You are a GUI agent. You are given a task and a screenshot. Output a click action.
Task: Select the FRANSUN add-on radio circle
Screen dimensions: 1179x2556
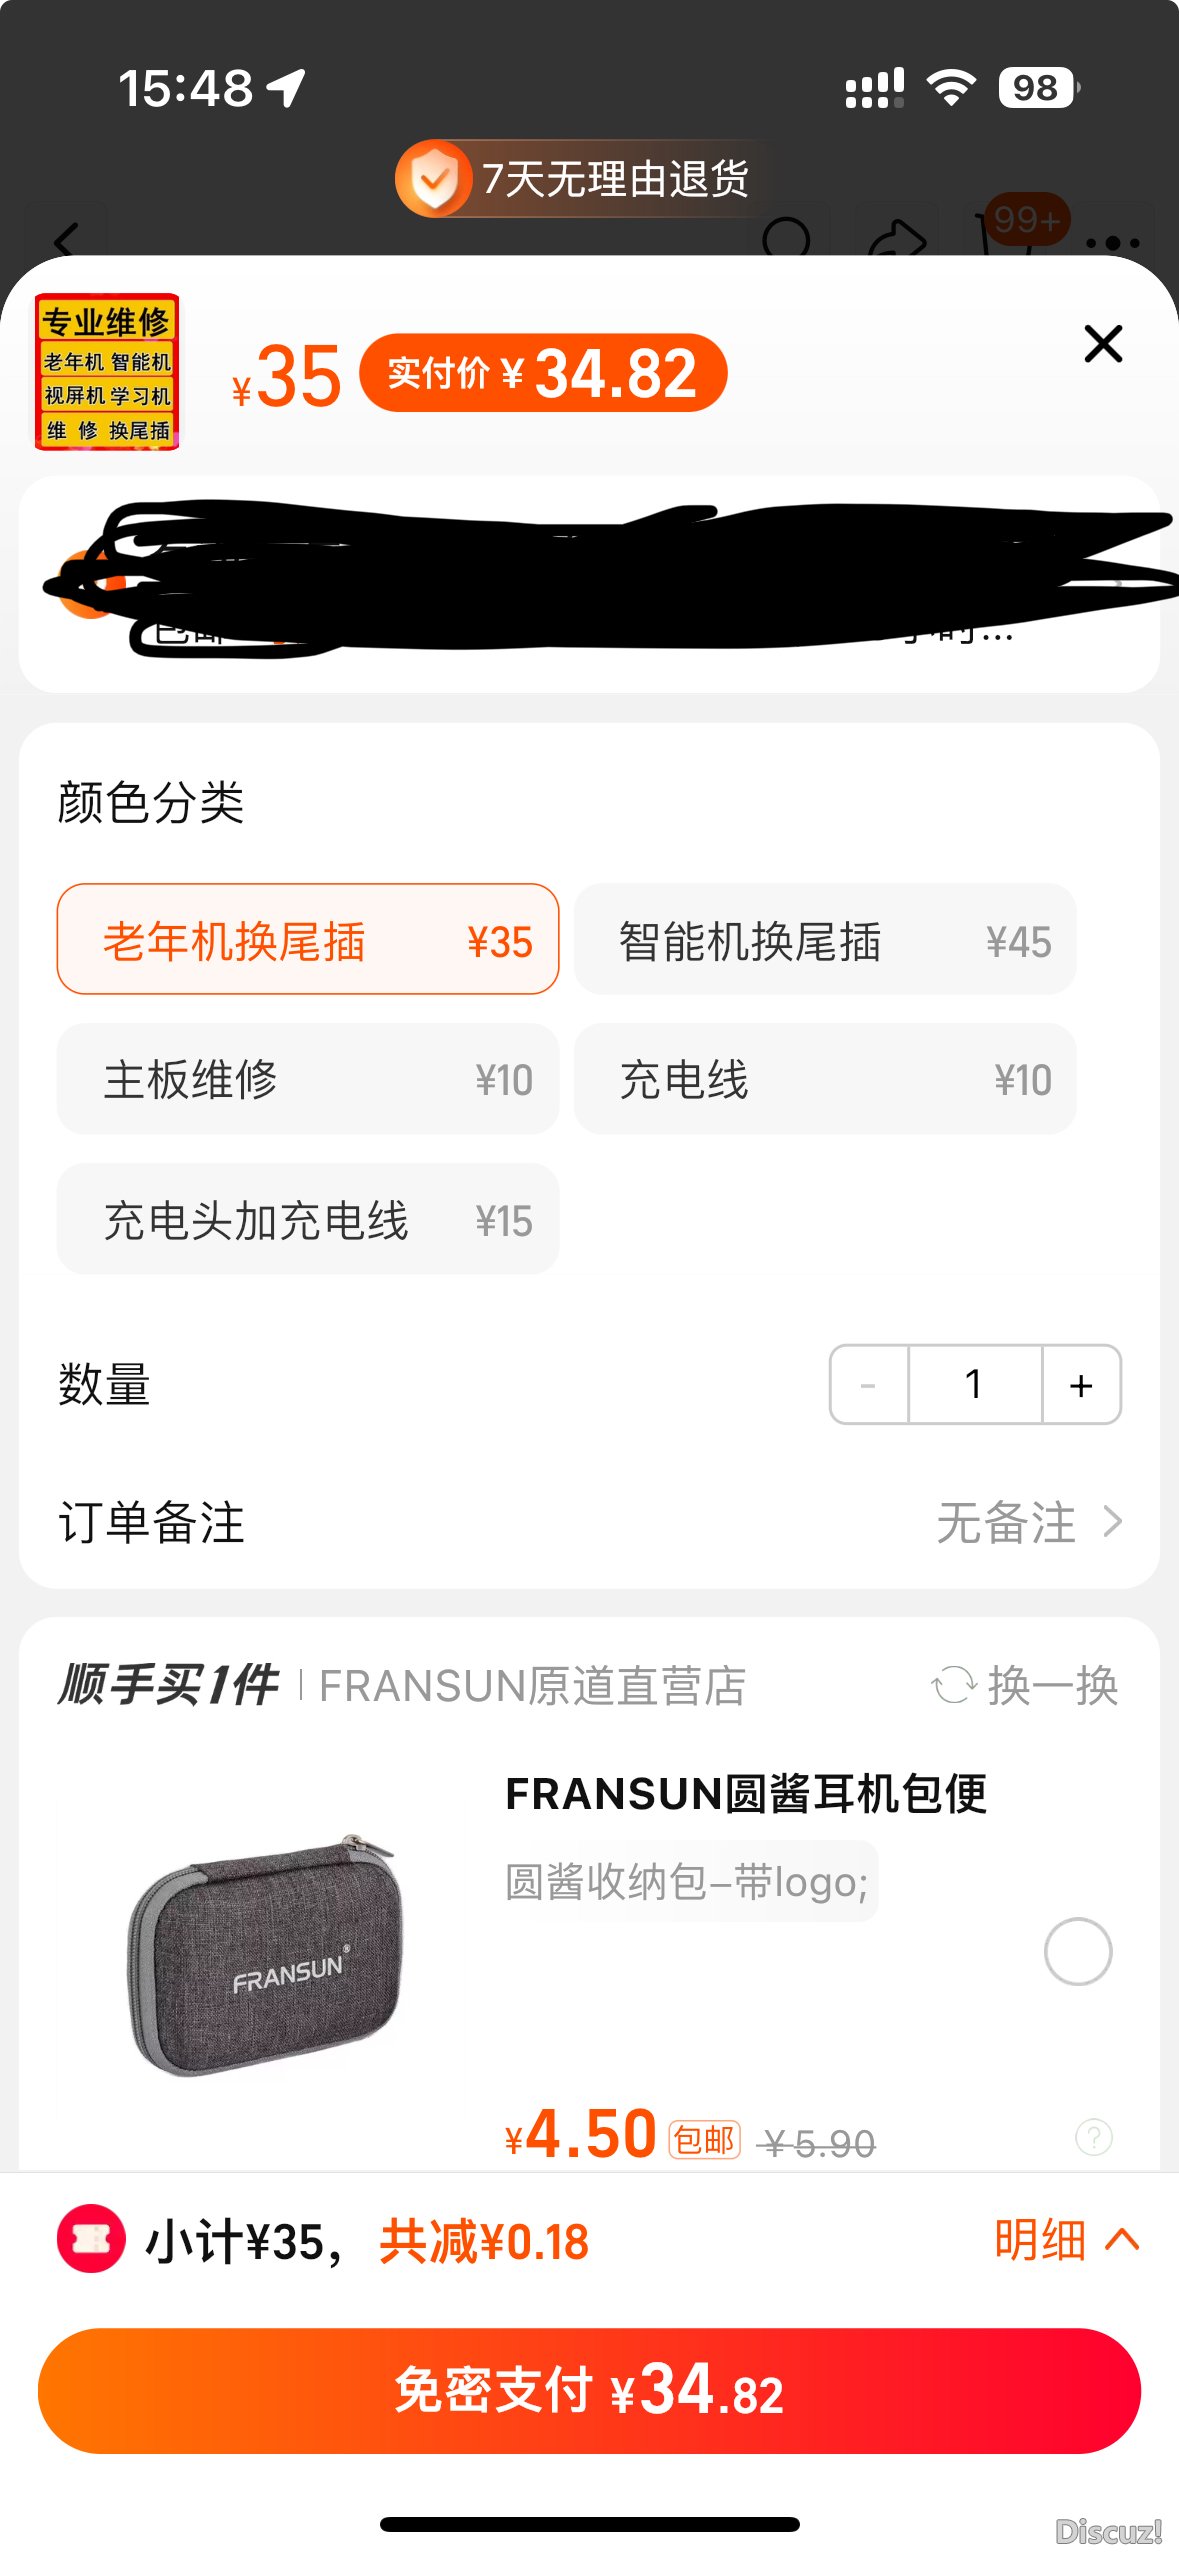[x=1077, y=1951]
